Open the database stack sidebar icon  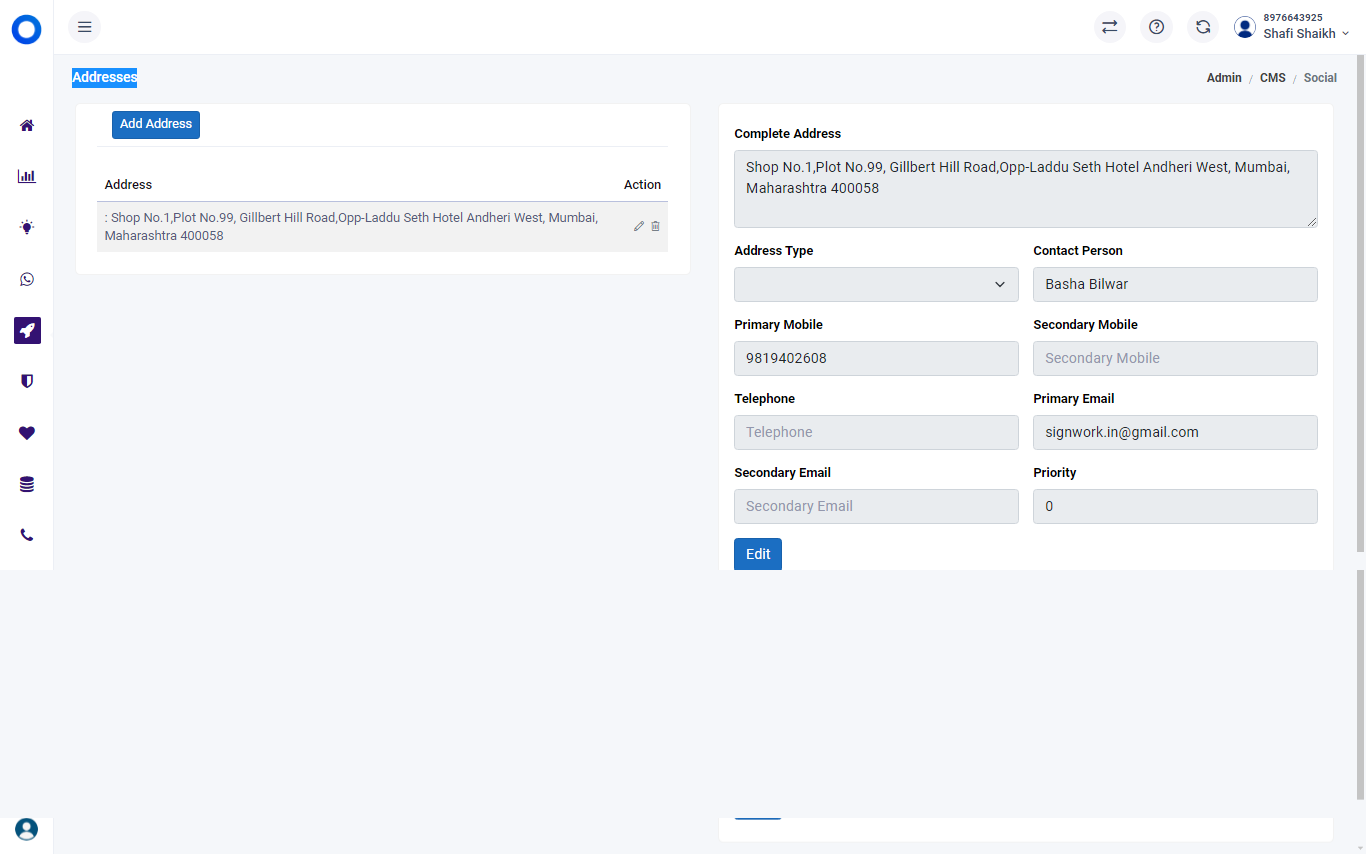[27, 484]
